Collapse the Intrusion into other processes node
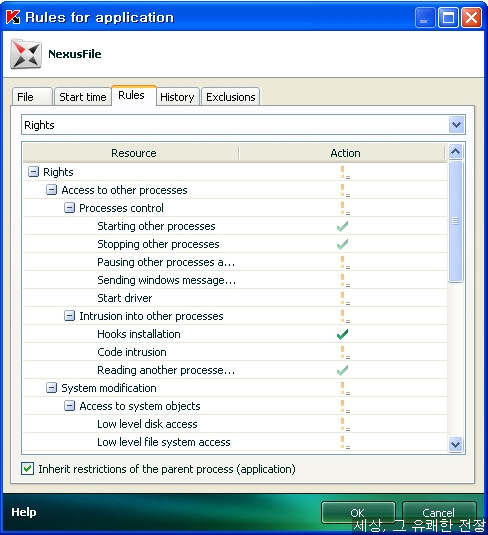 coord(69,316)
